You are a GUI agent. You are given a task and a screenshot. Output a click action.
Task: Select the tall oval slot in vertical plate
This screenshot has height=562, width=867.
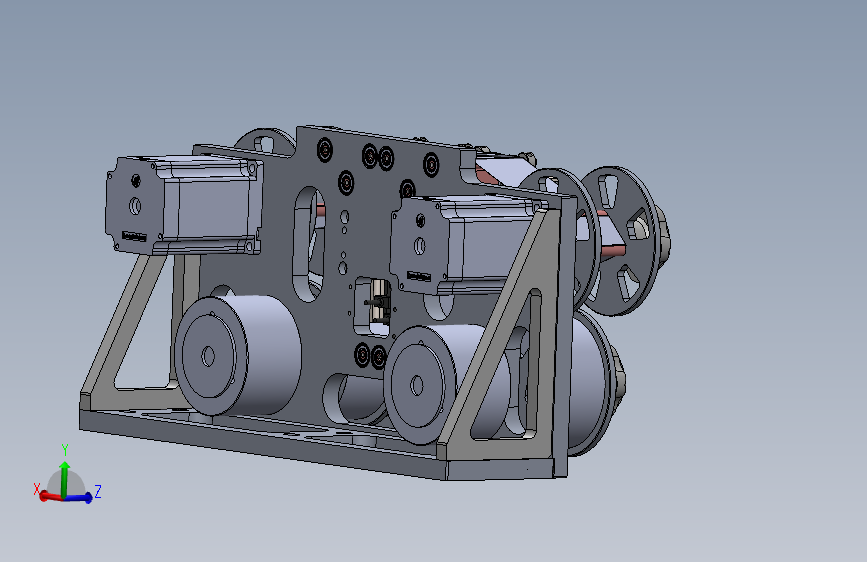coord(309,243)
